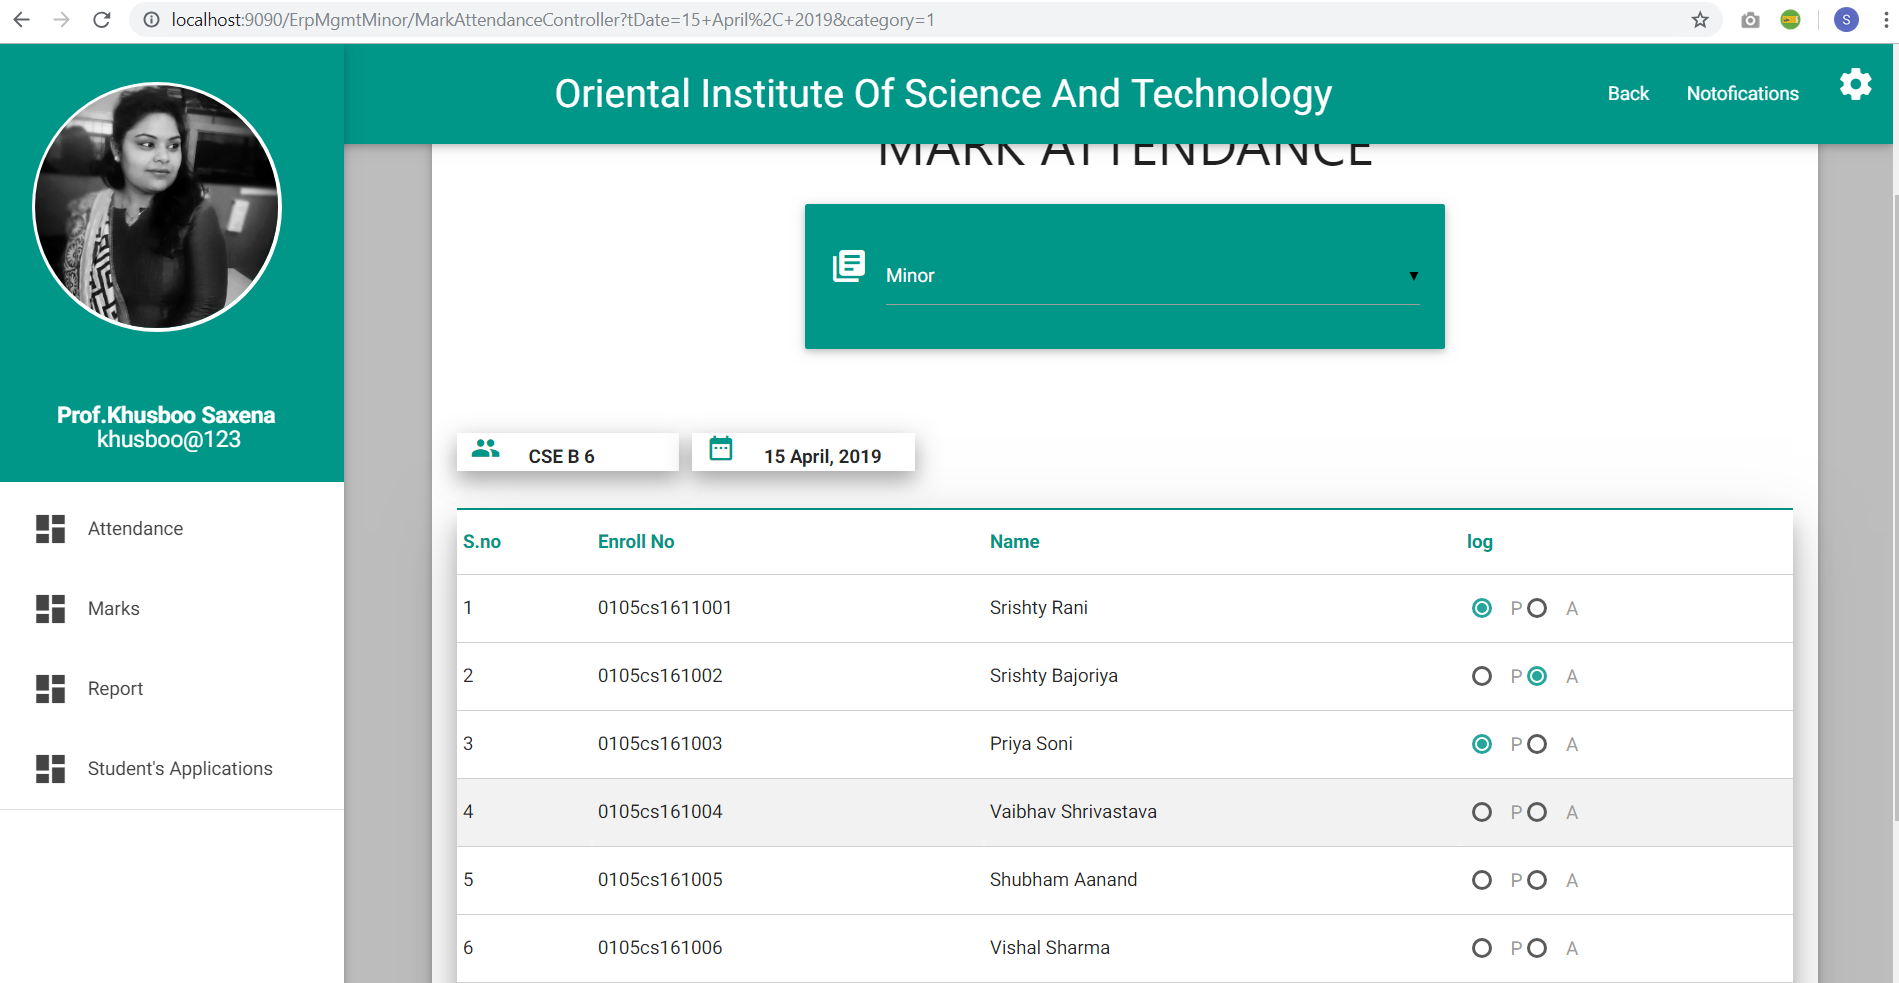Click the Back link in header
Viewport: 1899px width, 983px height.
click(x=1628, y=93)
